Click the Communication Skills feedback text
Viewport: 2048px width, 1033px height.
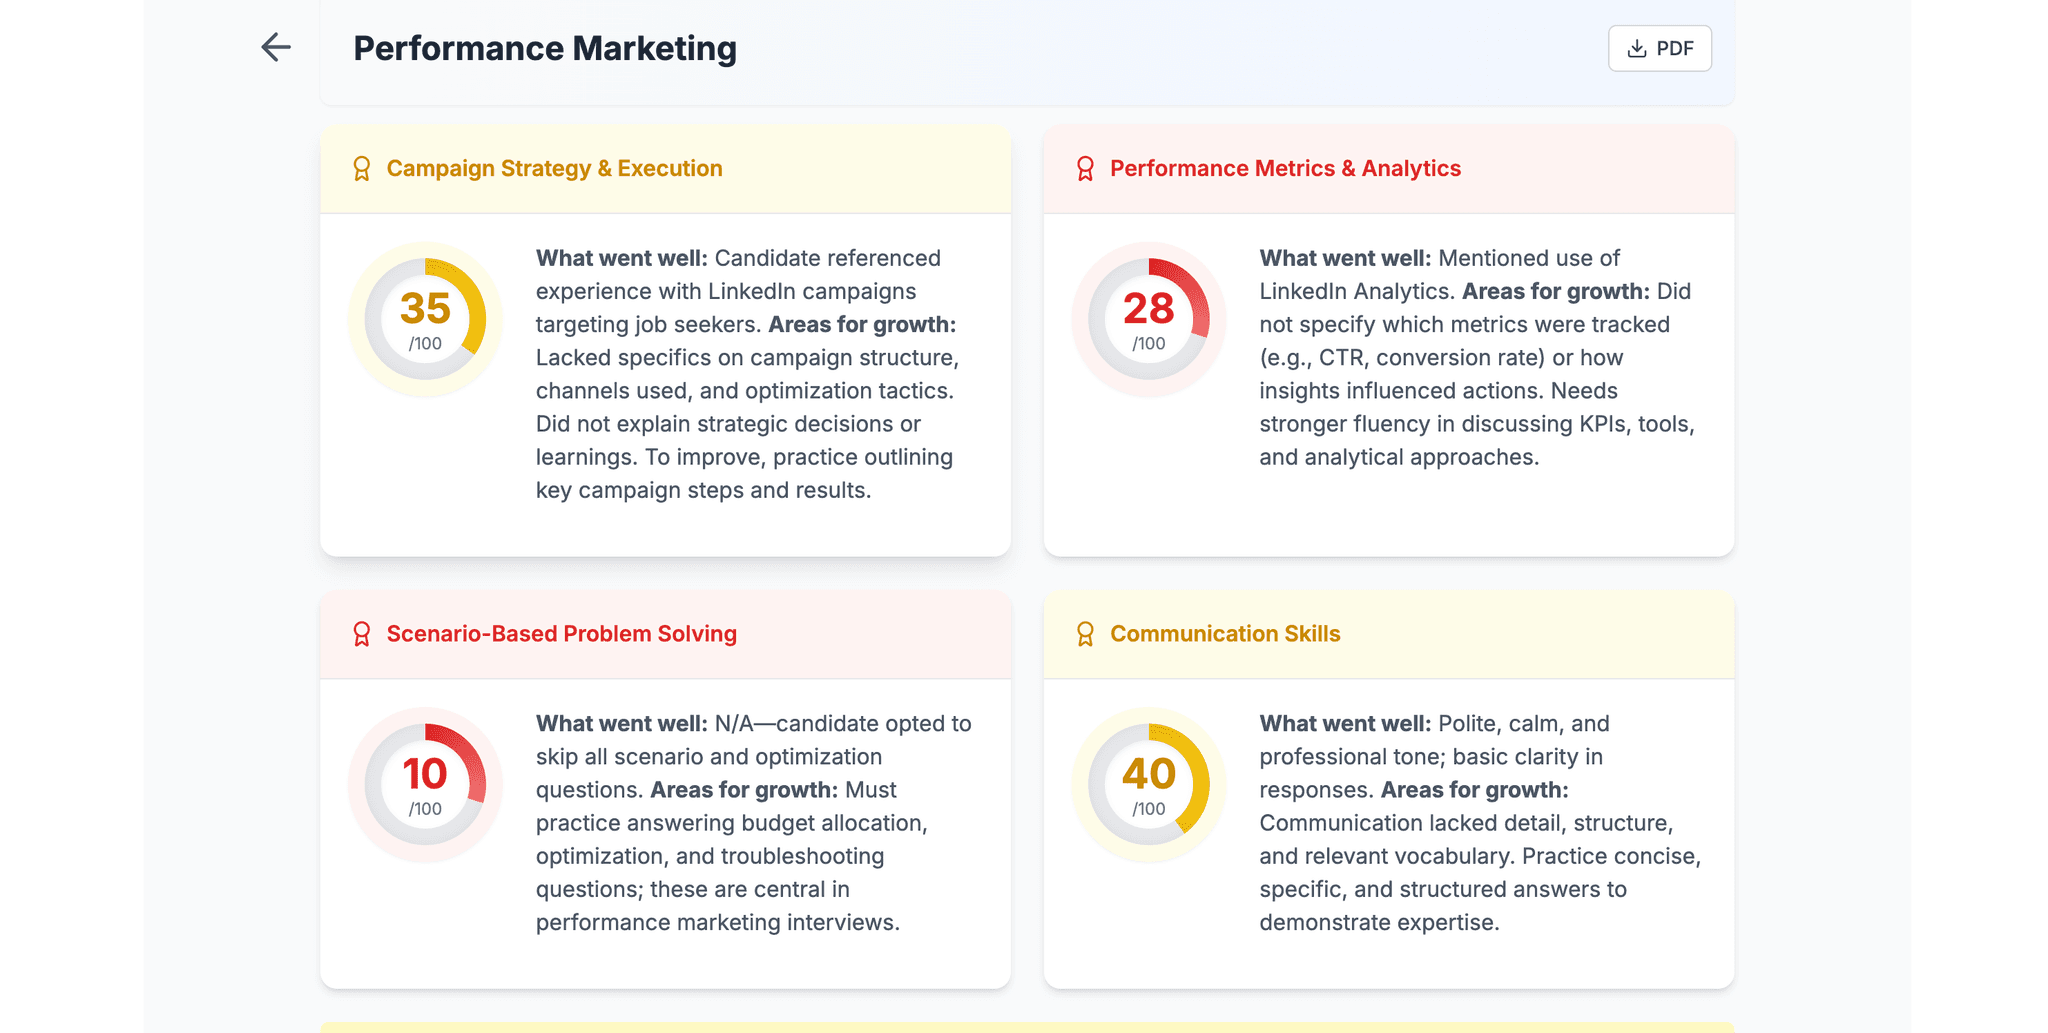click(x=1478, y=822)
